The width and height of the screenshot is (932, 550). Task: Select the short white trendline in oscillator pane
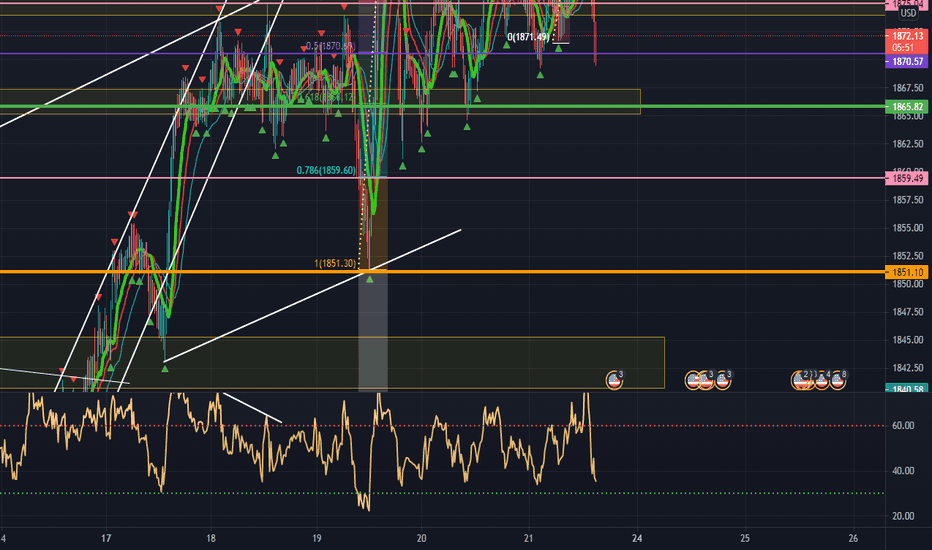pyautogui.click(x=252, y=407)
